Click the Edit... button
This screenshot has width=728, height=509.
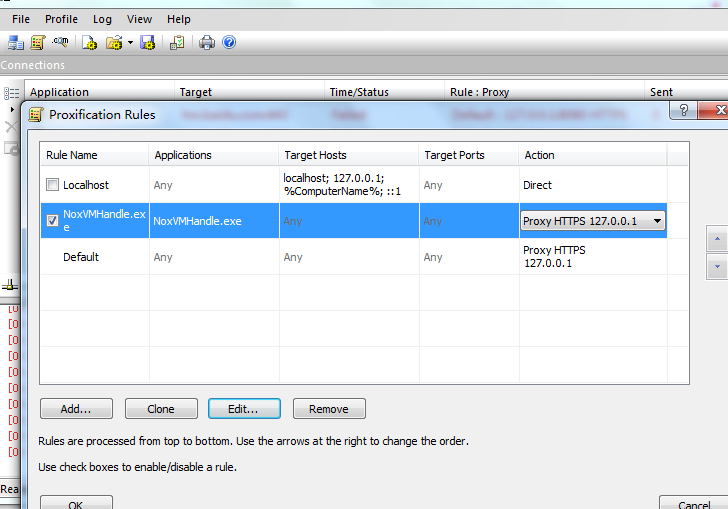pyautogui.click(x=244, y=409)
